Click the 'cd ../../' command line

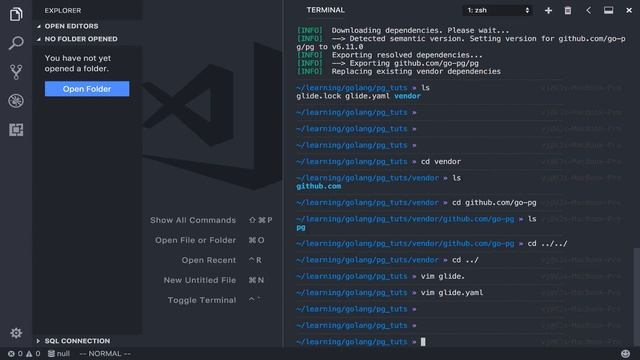click(x=547, y=244)
